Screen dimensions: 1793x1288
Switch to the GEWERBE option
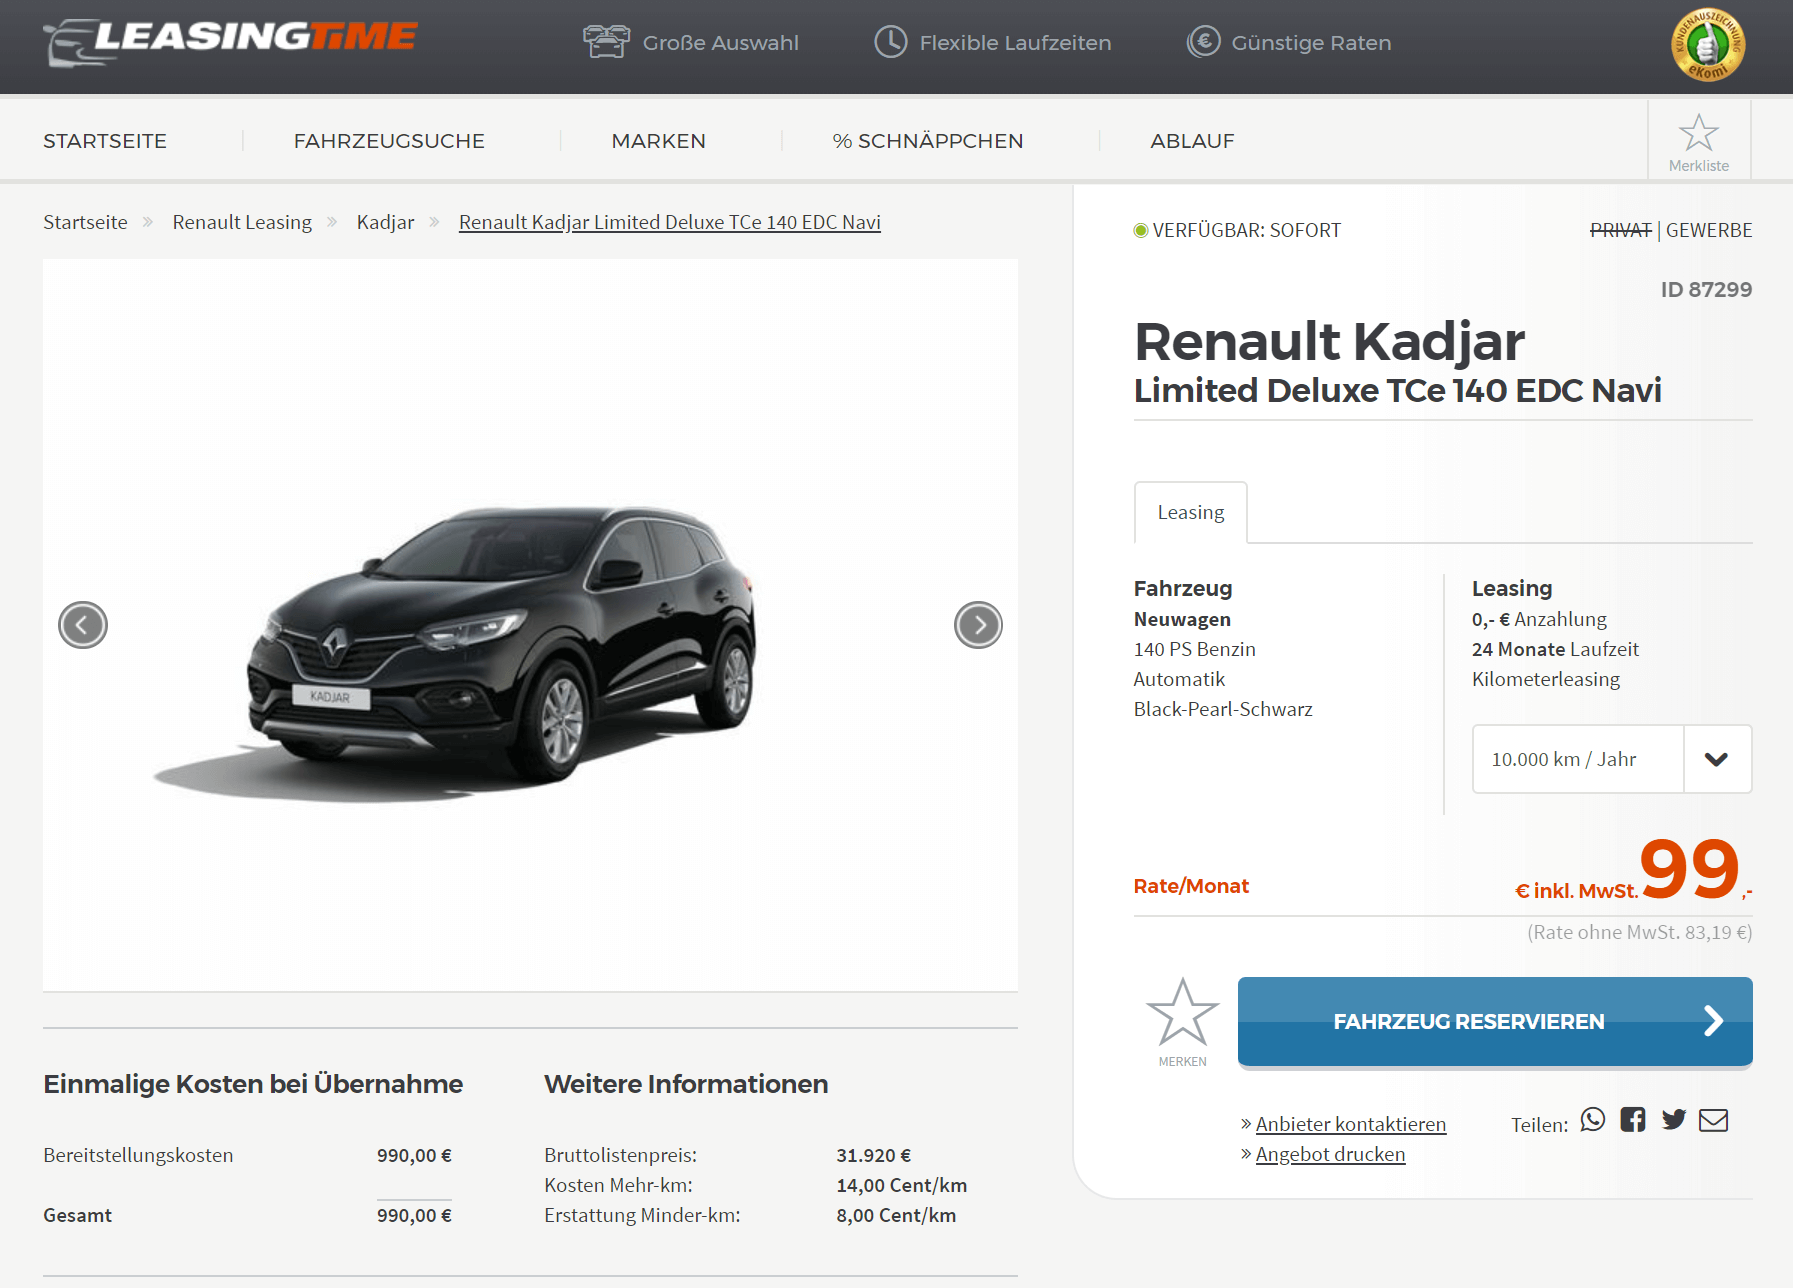(x=1709, y=230)
